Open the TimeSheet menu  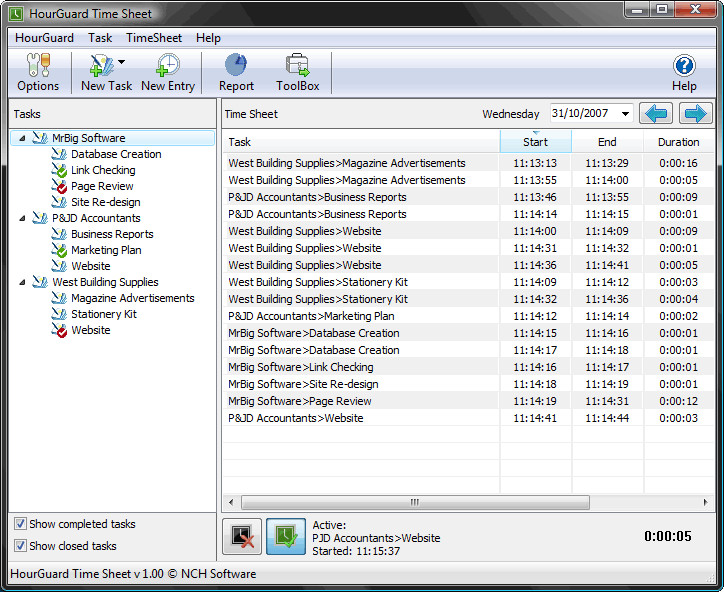coord(154,38)
